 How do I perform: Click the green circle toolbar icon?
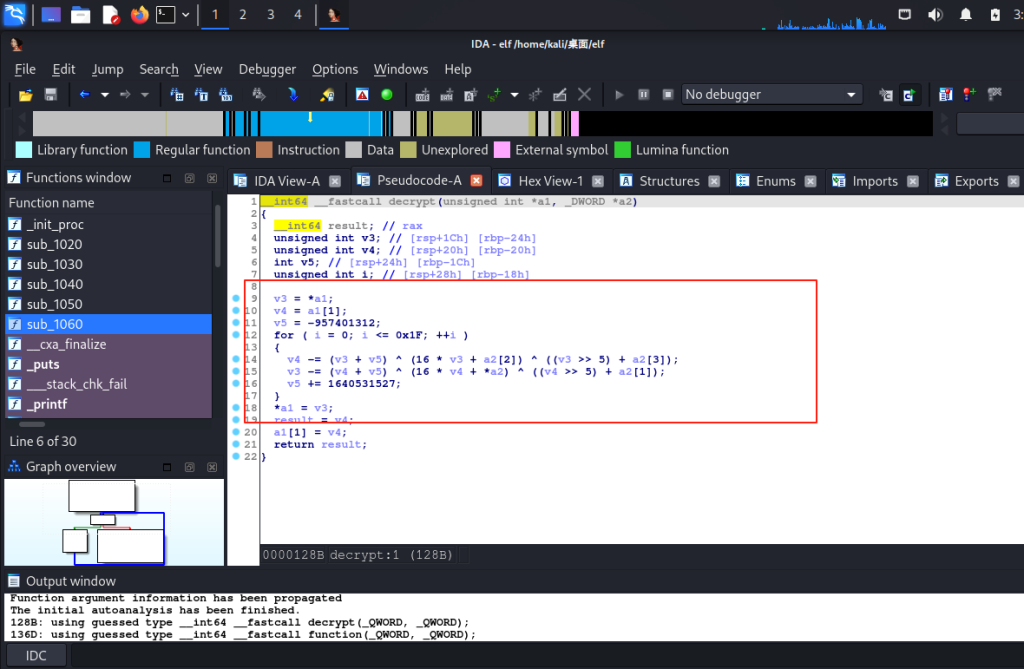(x=387, y=95)
